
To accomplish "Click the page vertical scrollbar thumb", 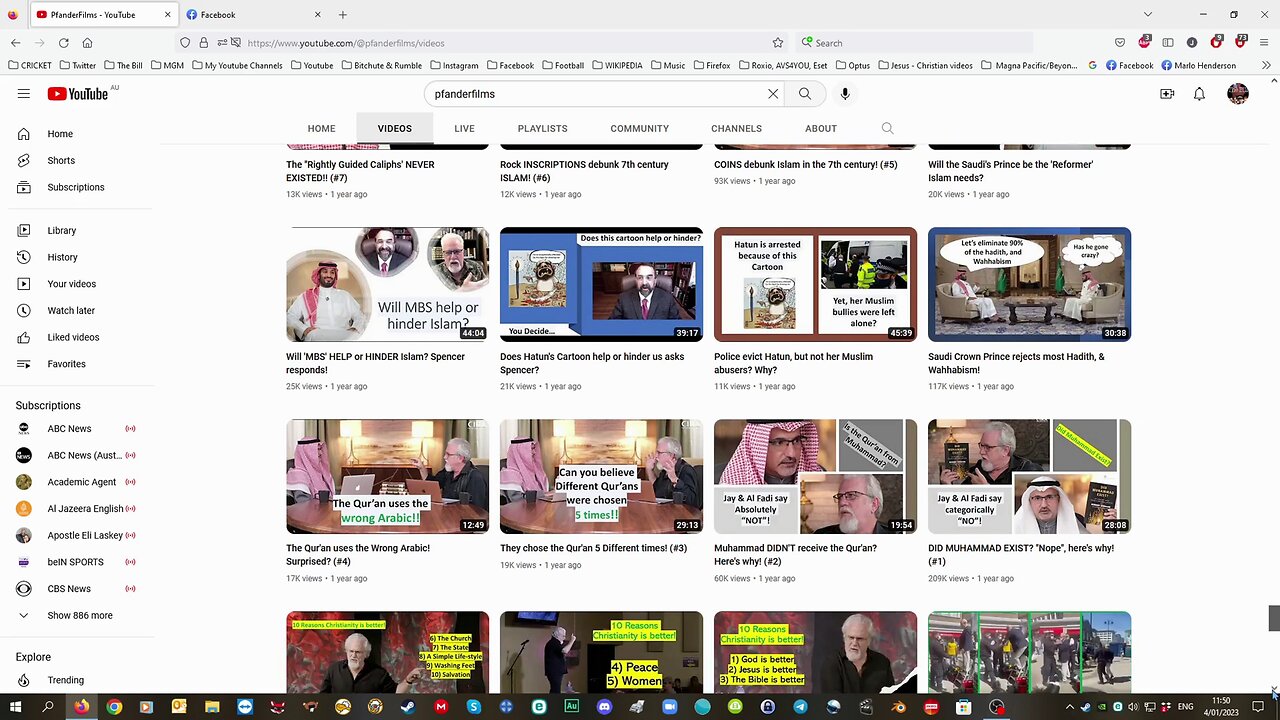I will (1274, 618).
